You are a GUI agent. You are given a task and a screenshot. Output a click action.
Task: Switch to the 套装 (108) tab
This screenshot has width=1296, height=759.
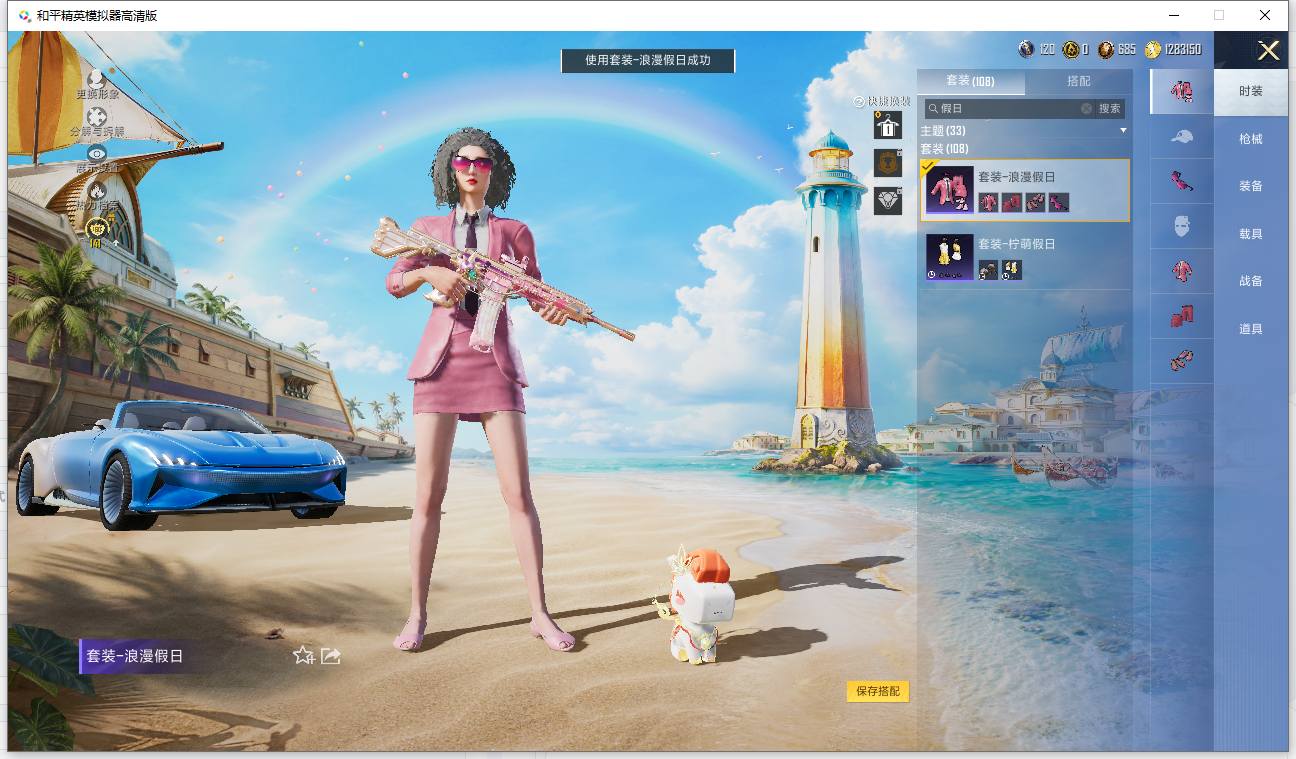click(x=970, y=81)
